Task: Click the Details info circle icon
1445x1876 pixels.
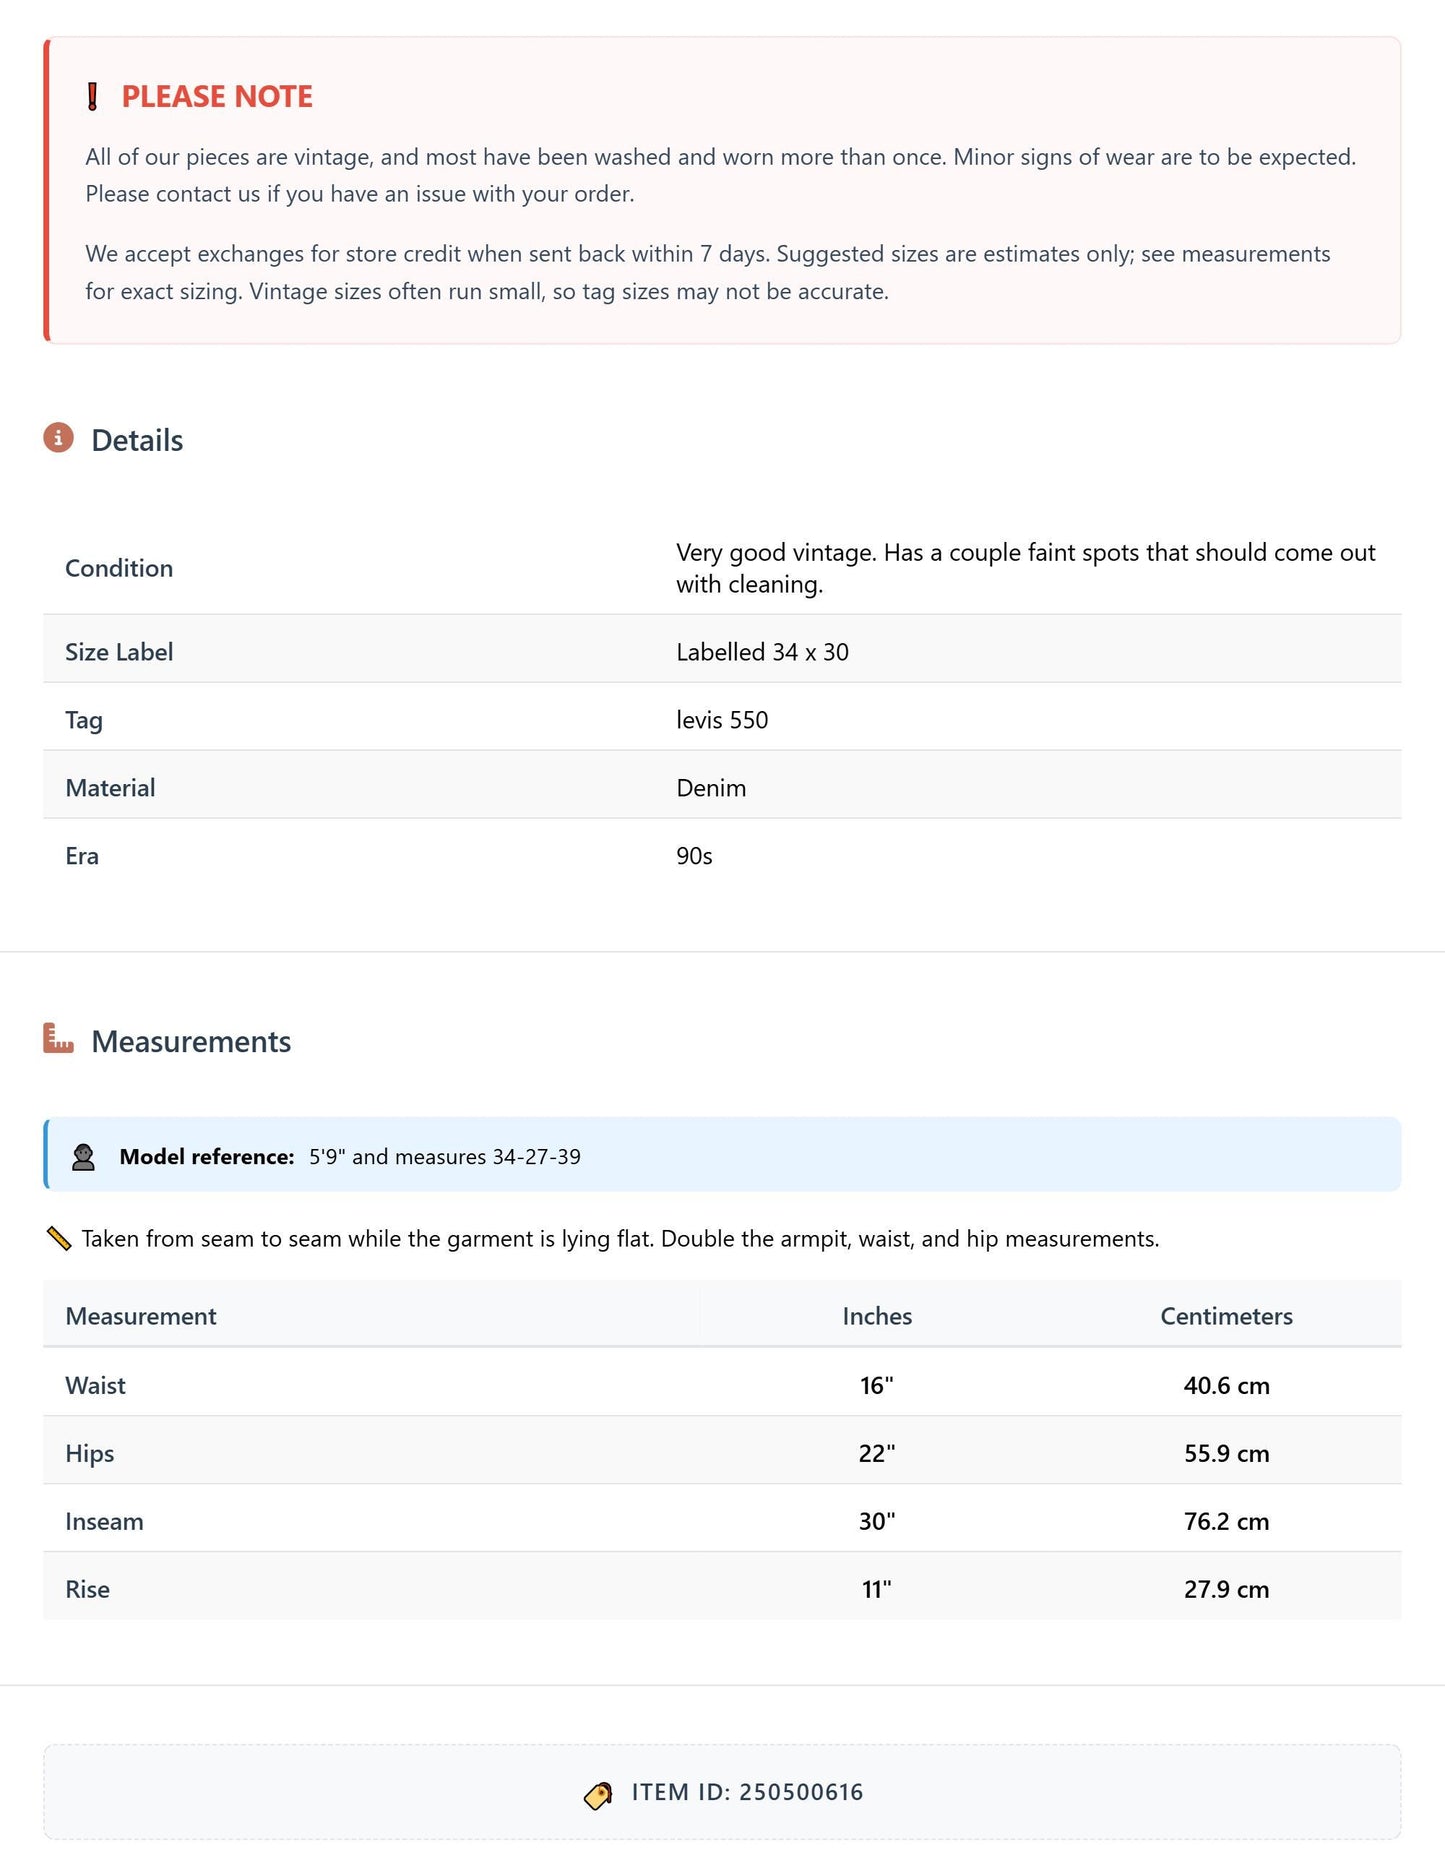Action: pos(58,438)
